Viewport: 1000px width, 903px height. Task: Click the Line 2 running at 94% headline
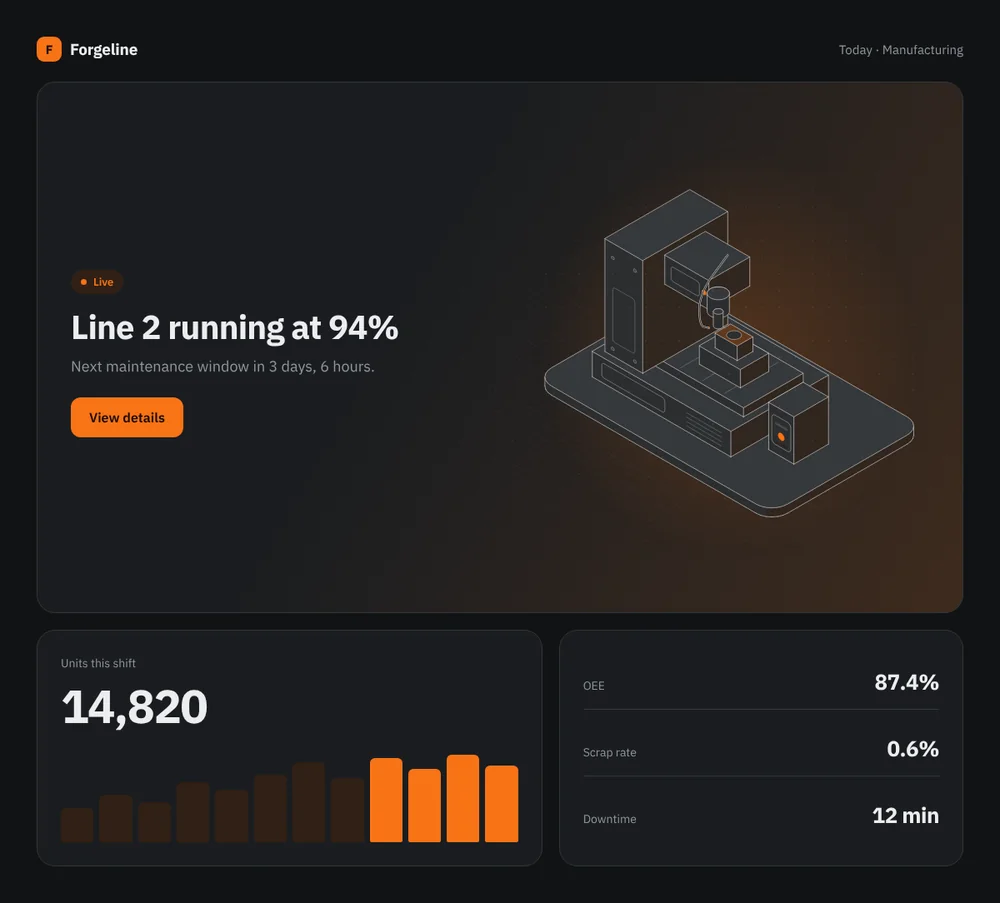(x=235, y=328)
